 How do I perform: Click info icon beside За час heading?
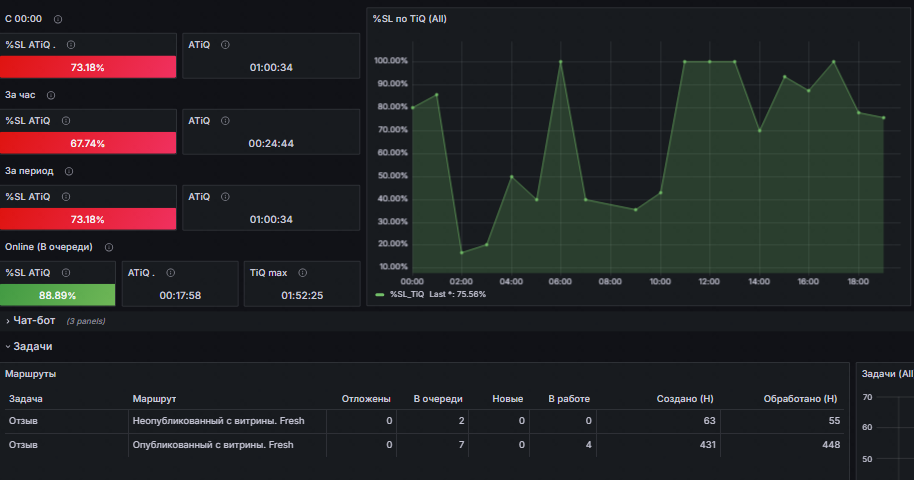click(51, 95)
